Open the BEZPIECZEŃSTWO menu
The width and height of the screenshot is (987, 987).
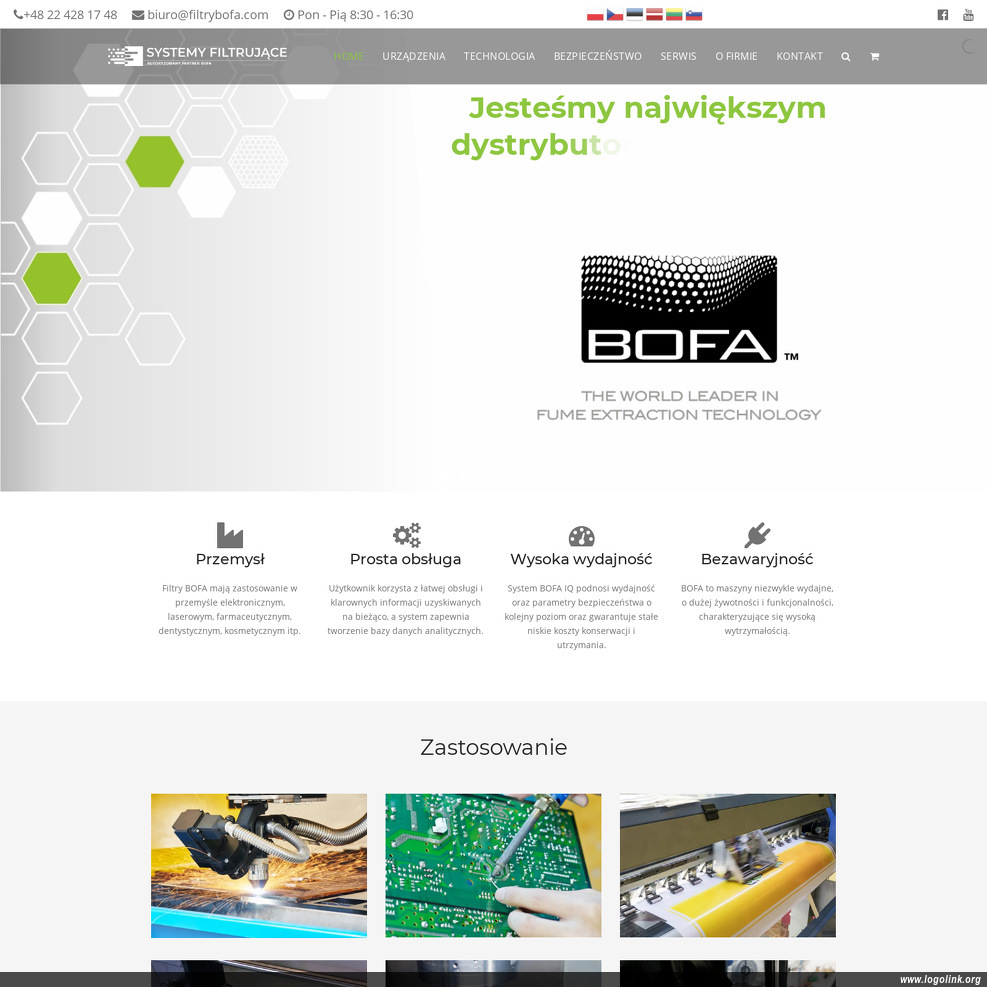tap(597, 56)
